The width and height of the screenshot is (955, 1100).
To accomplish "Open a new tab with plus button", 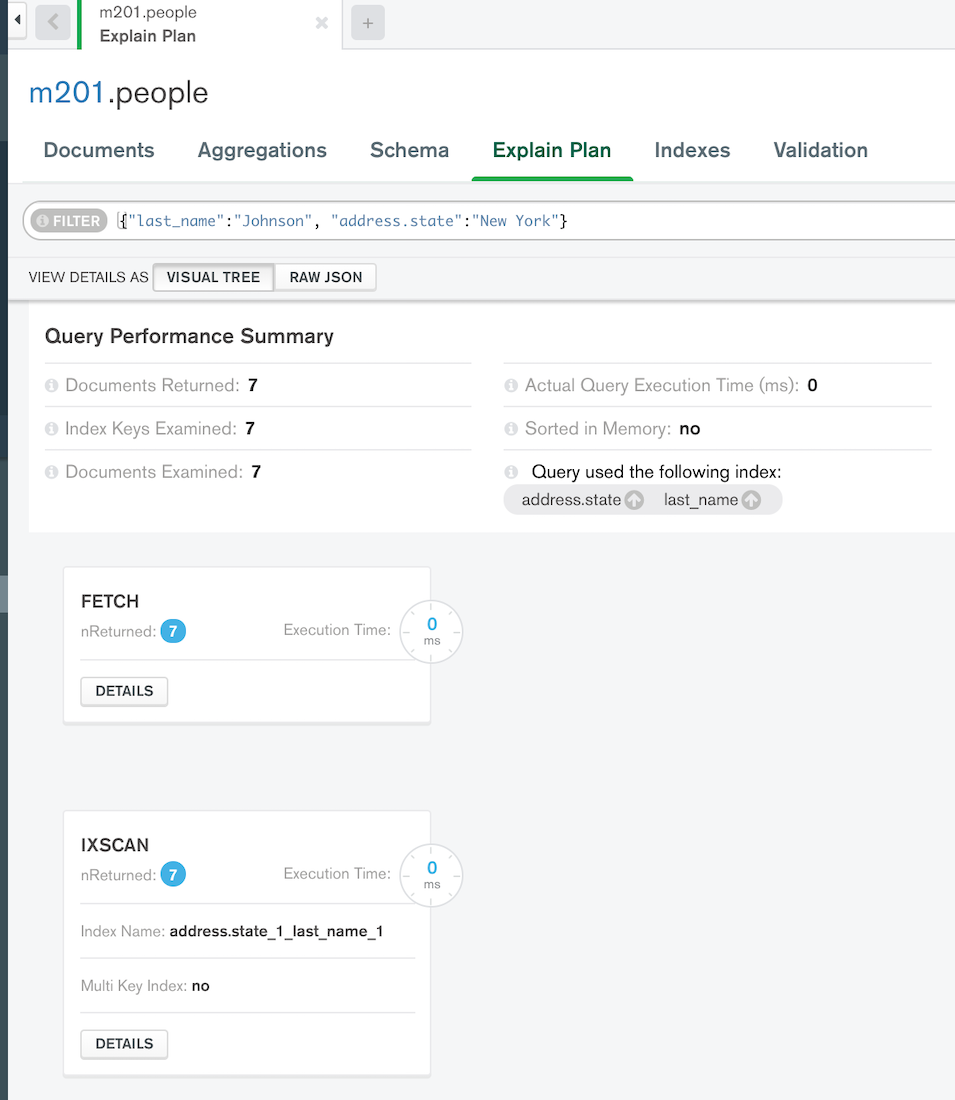I will pos(368,23).
